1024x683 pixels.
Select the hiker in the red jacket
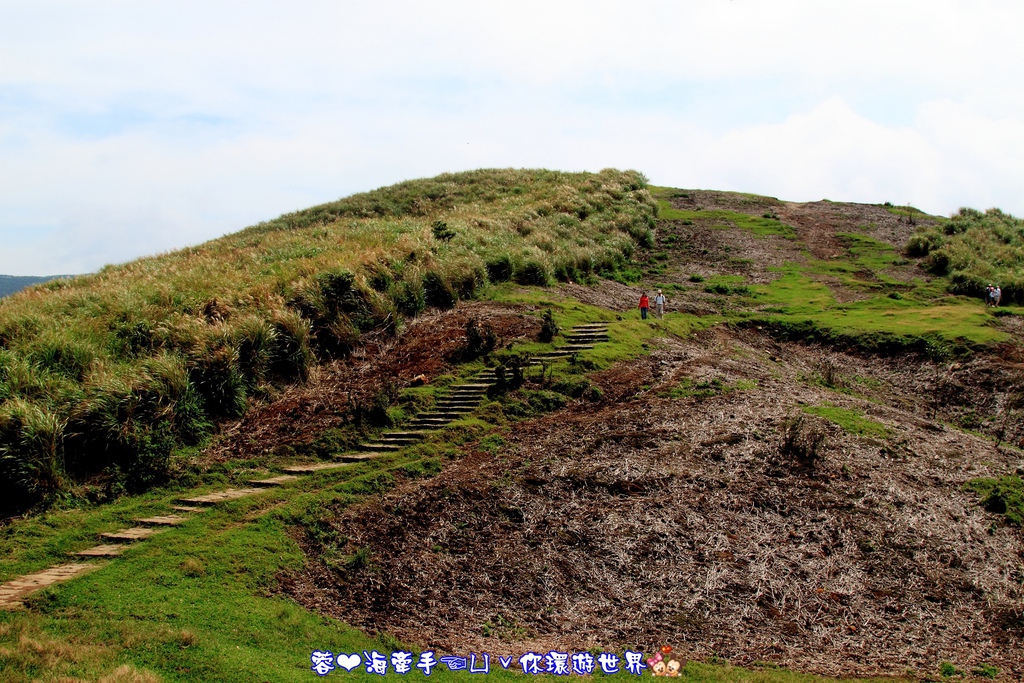[644, 305]
